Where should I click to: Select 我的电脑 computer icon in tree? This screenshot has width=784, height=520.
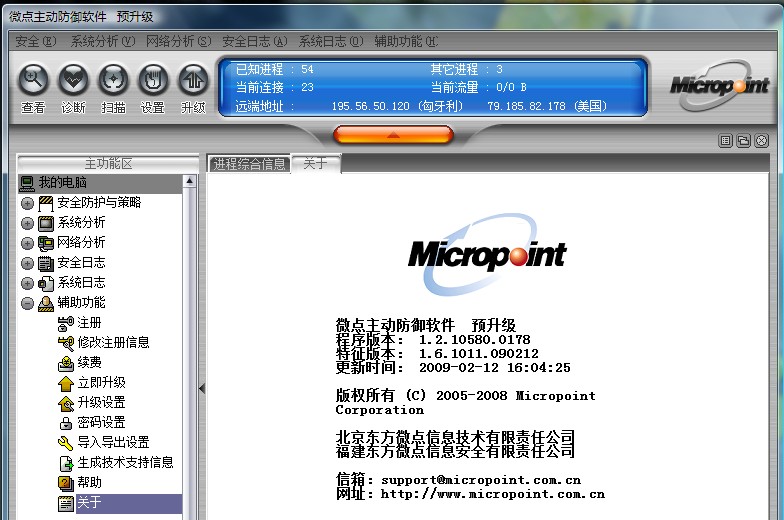pos(27,184)
